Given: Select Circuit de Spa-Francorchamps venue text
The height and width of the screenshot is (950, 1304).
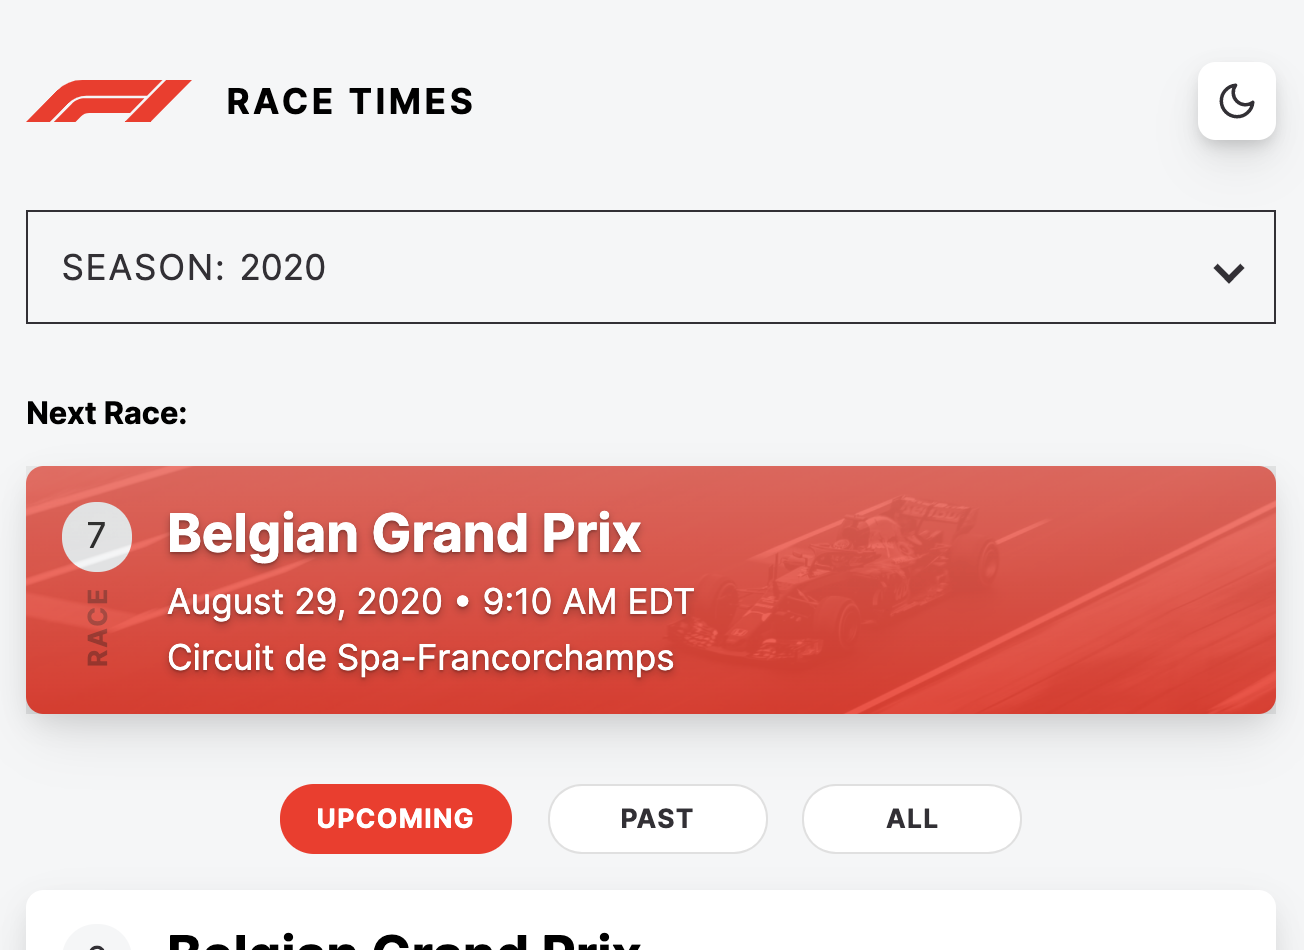Looking at the screenshot, I should click(x=420, y=658).
